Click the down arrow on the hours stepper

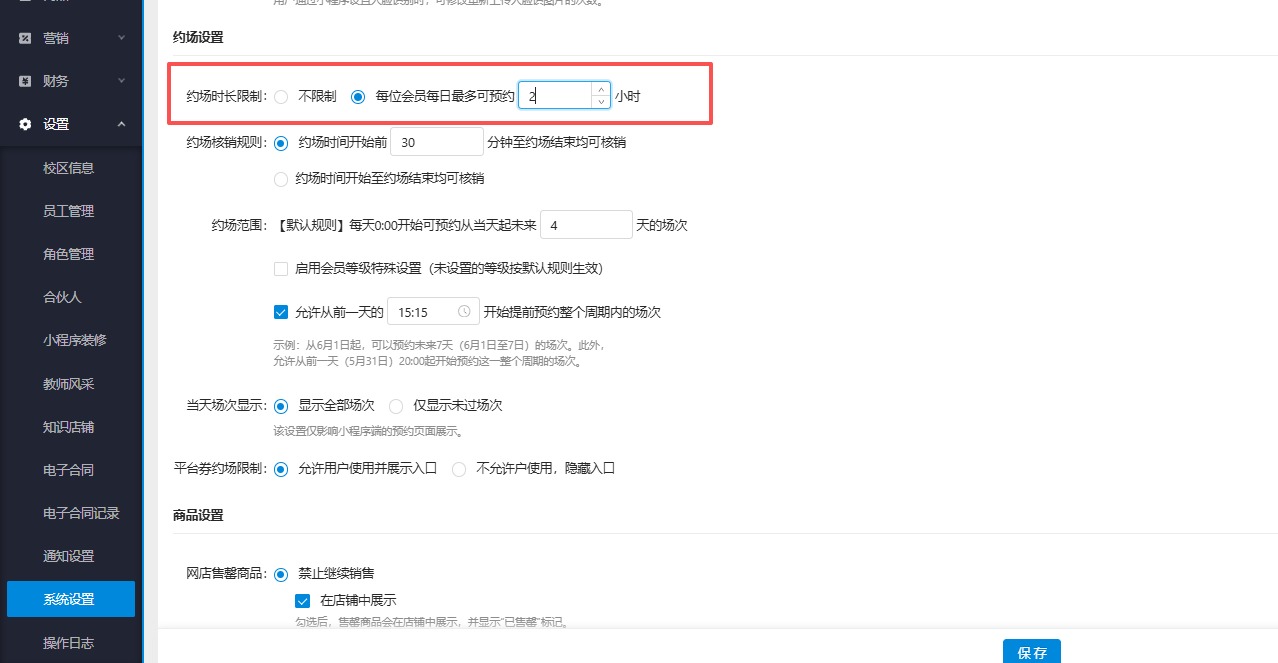pos(600,101)
